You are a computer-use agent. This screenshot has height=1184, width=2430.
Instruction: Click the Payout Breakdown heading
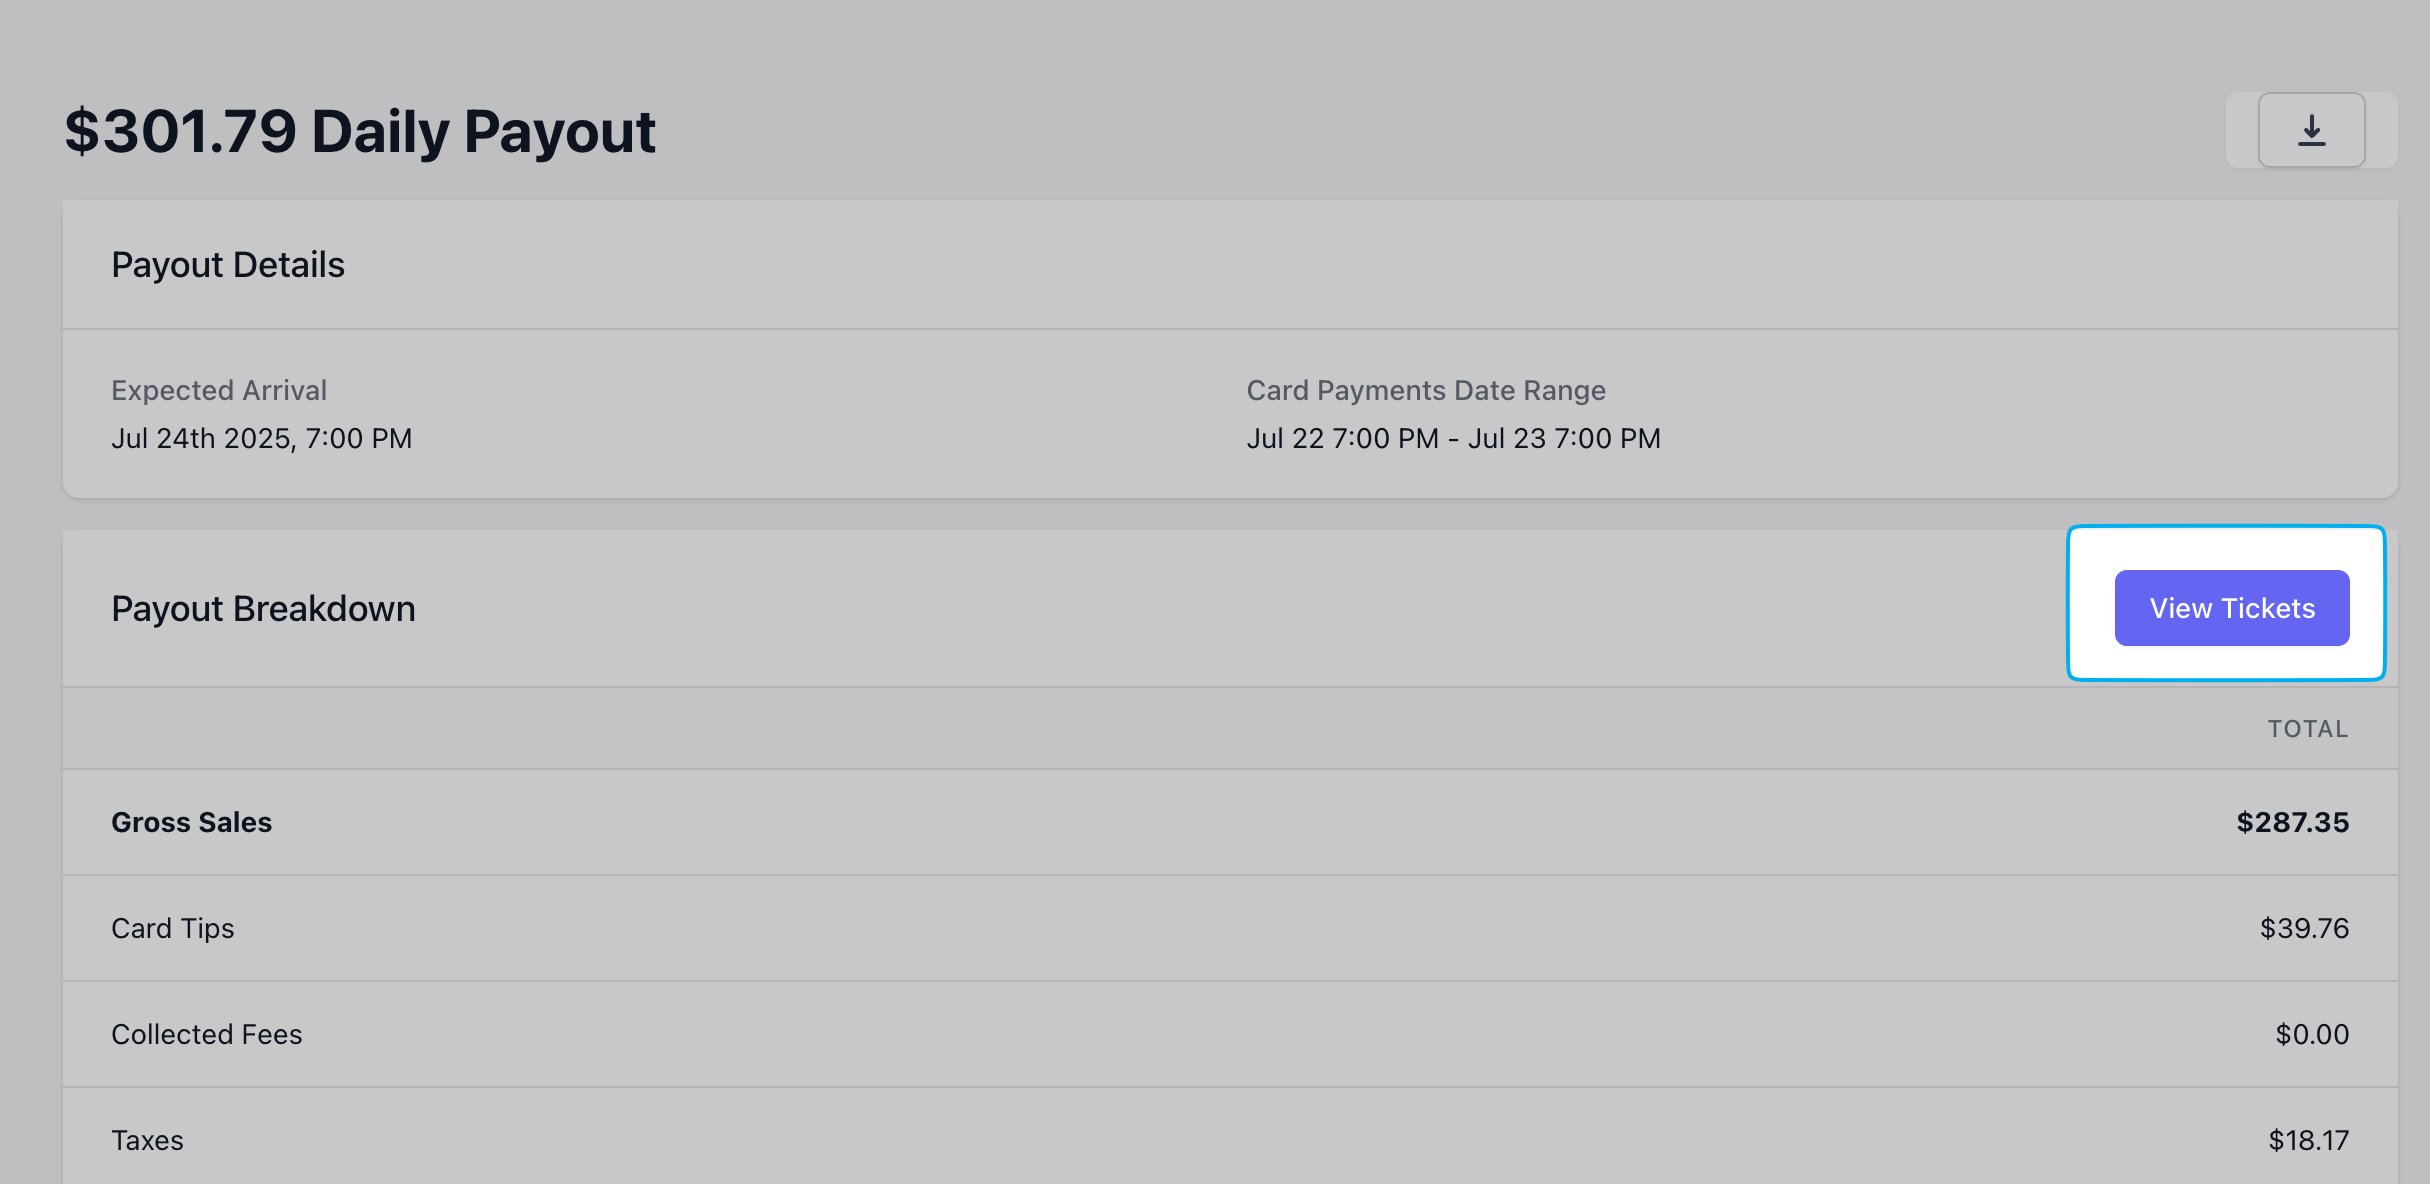[x=263, y=609]
